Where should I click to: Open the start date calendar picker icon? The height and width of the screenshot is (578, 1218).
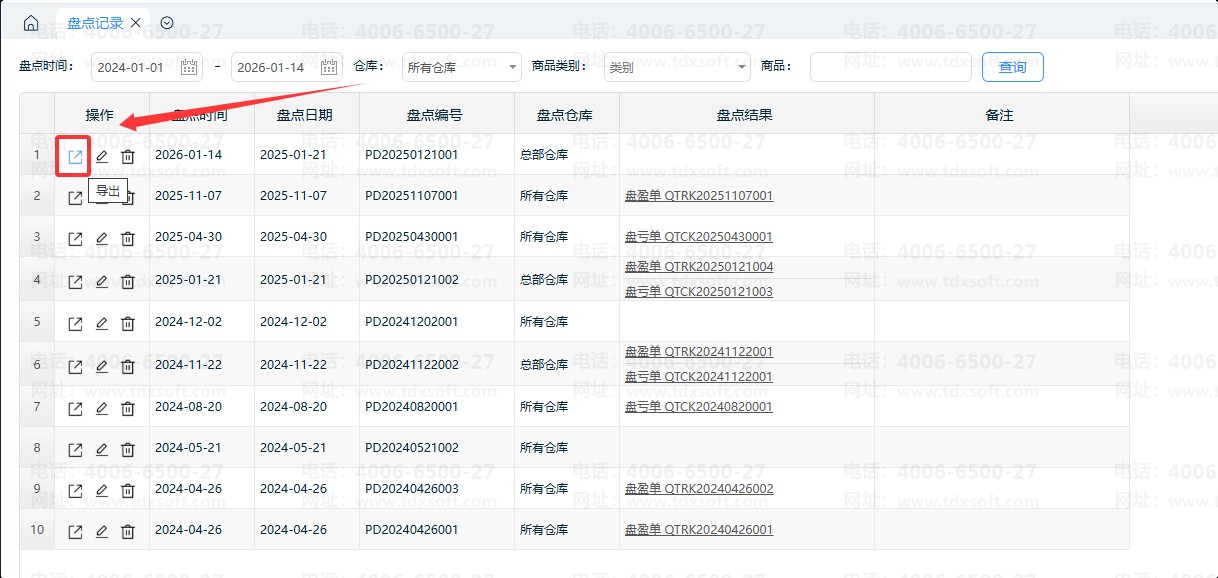click(x=189, y=68)
